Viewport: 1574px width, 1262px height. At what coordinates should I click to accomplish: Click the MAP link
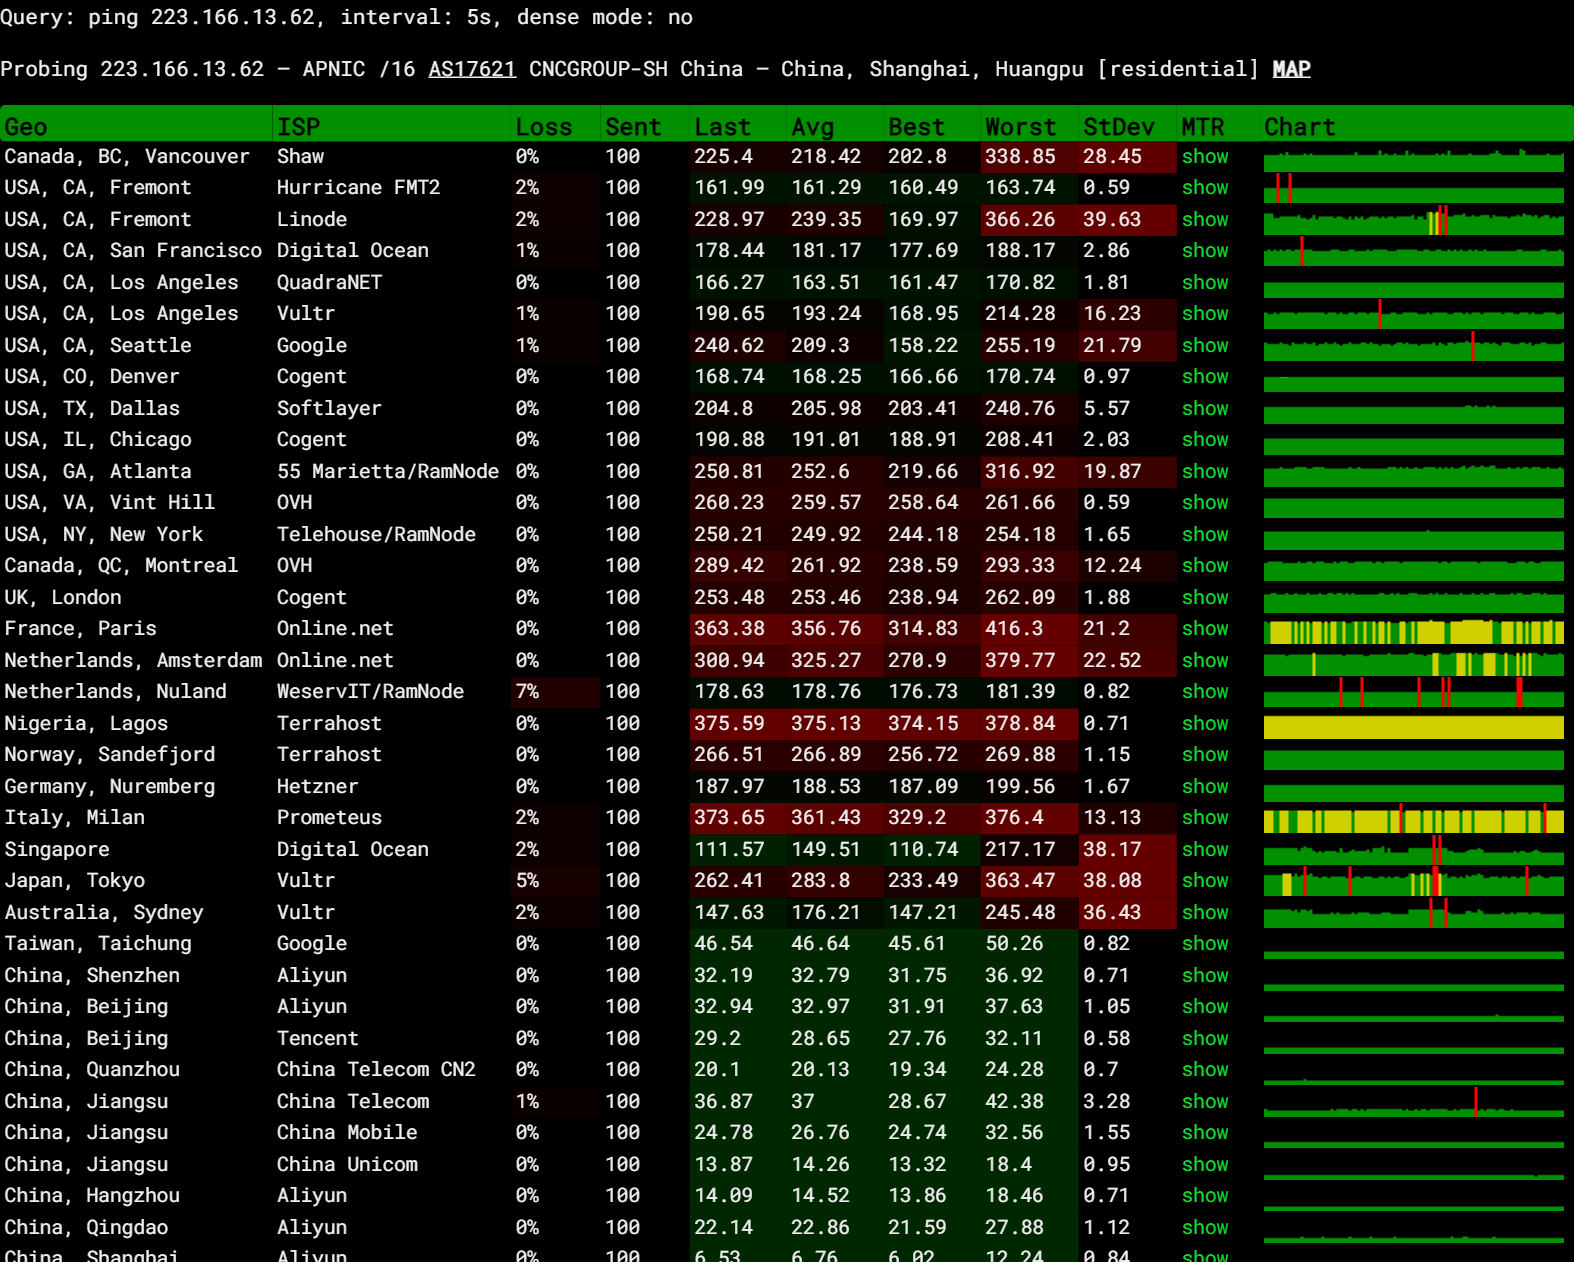coord(1291,69)
